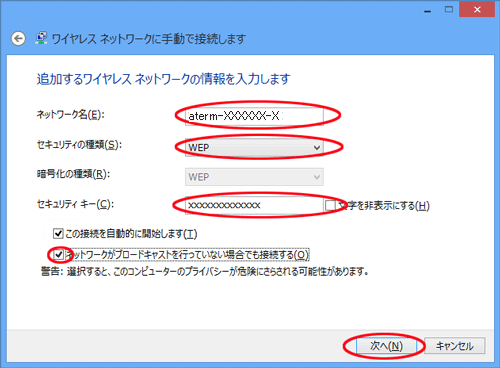Screen dimensions: 500x368
Task: Click the 次へ(N) button
Action: [386, 346]
